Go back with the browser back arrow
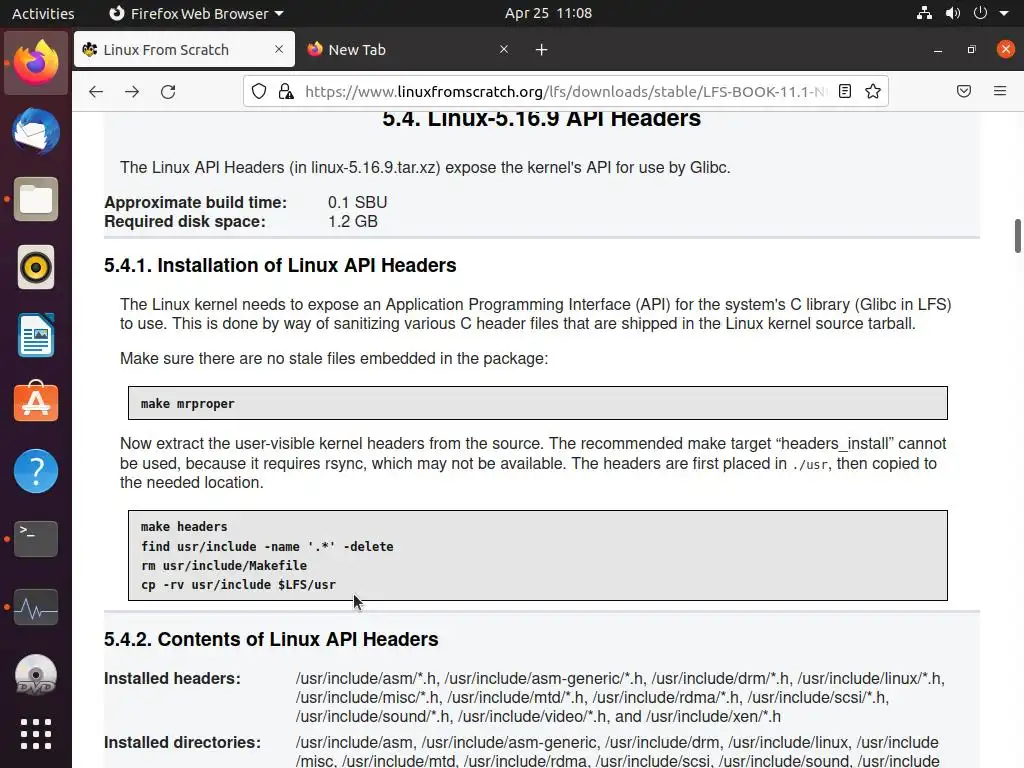Image resolution: width=1024 pixels, height=768 pixels. tap(96, 91)
